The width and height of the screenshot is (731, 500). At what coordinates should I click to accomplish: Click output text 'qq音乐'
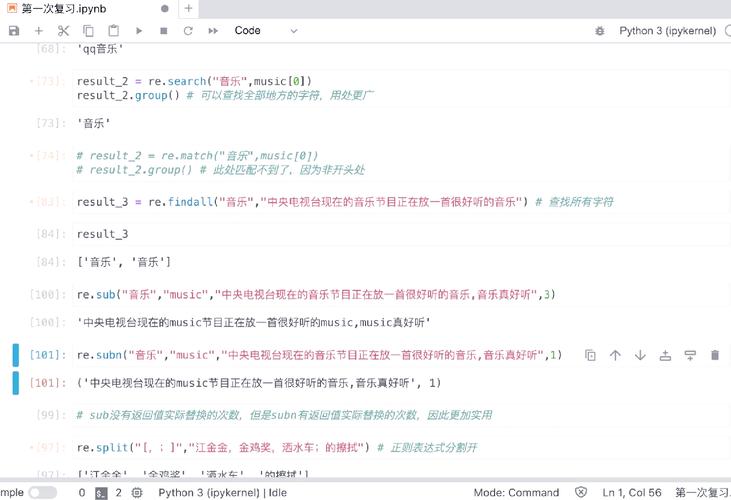click(x=100, y=48)
